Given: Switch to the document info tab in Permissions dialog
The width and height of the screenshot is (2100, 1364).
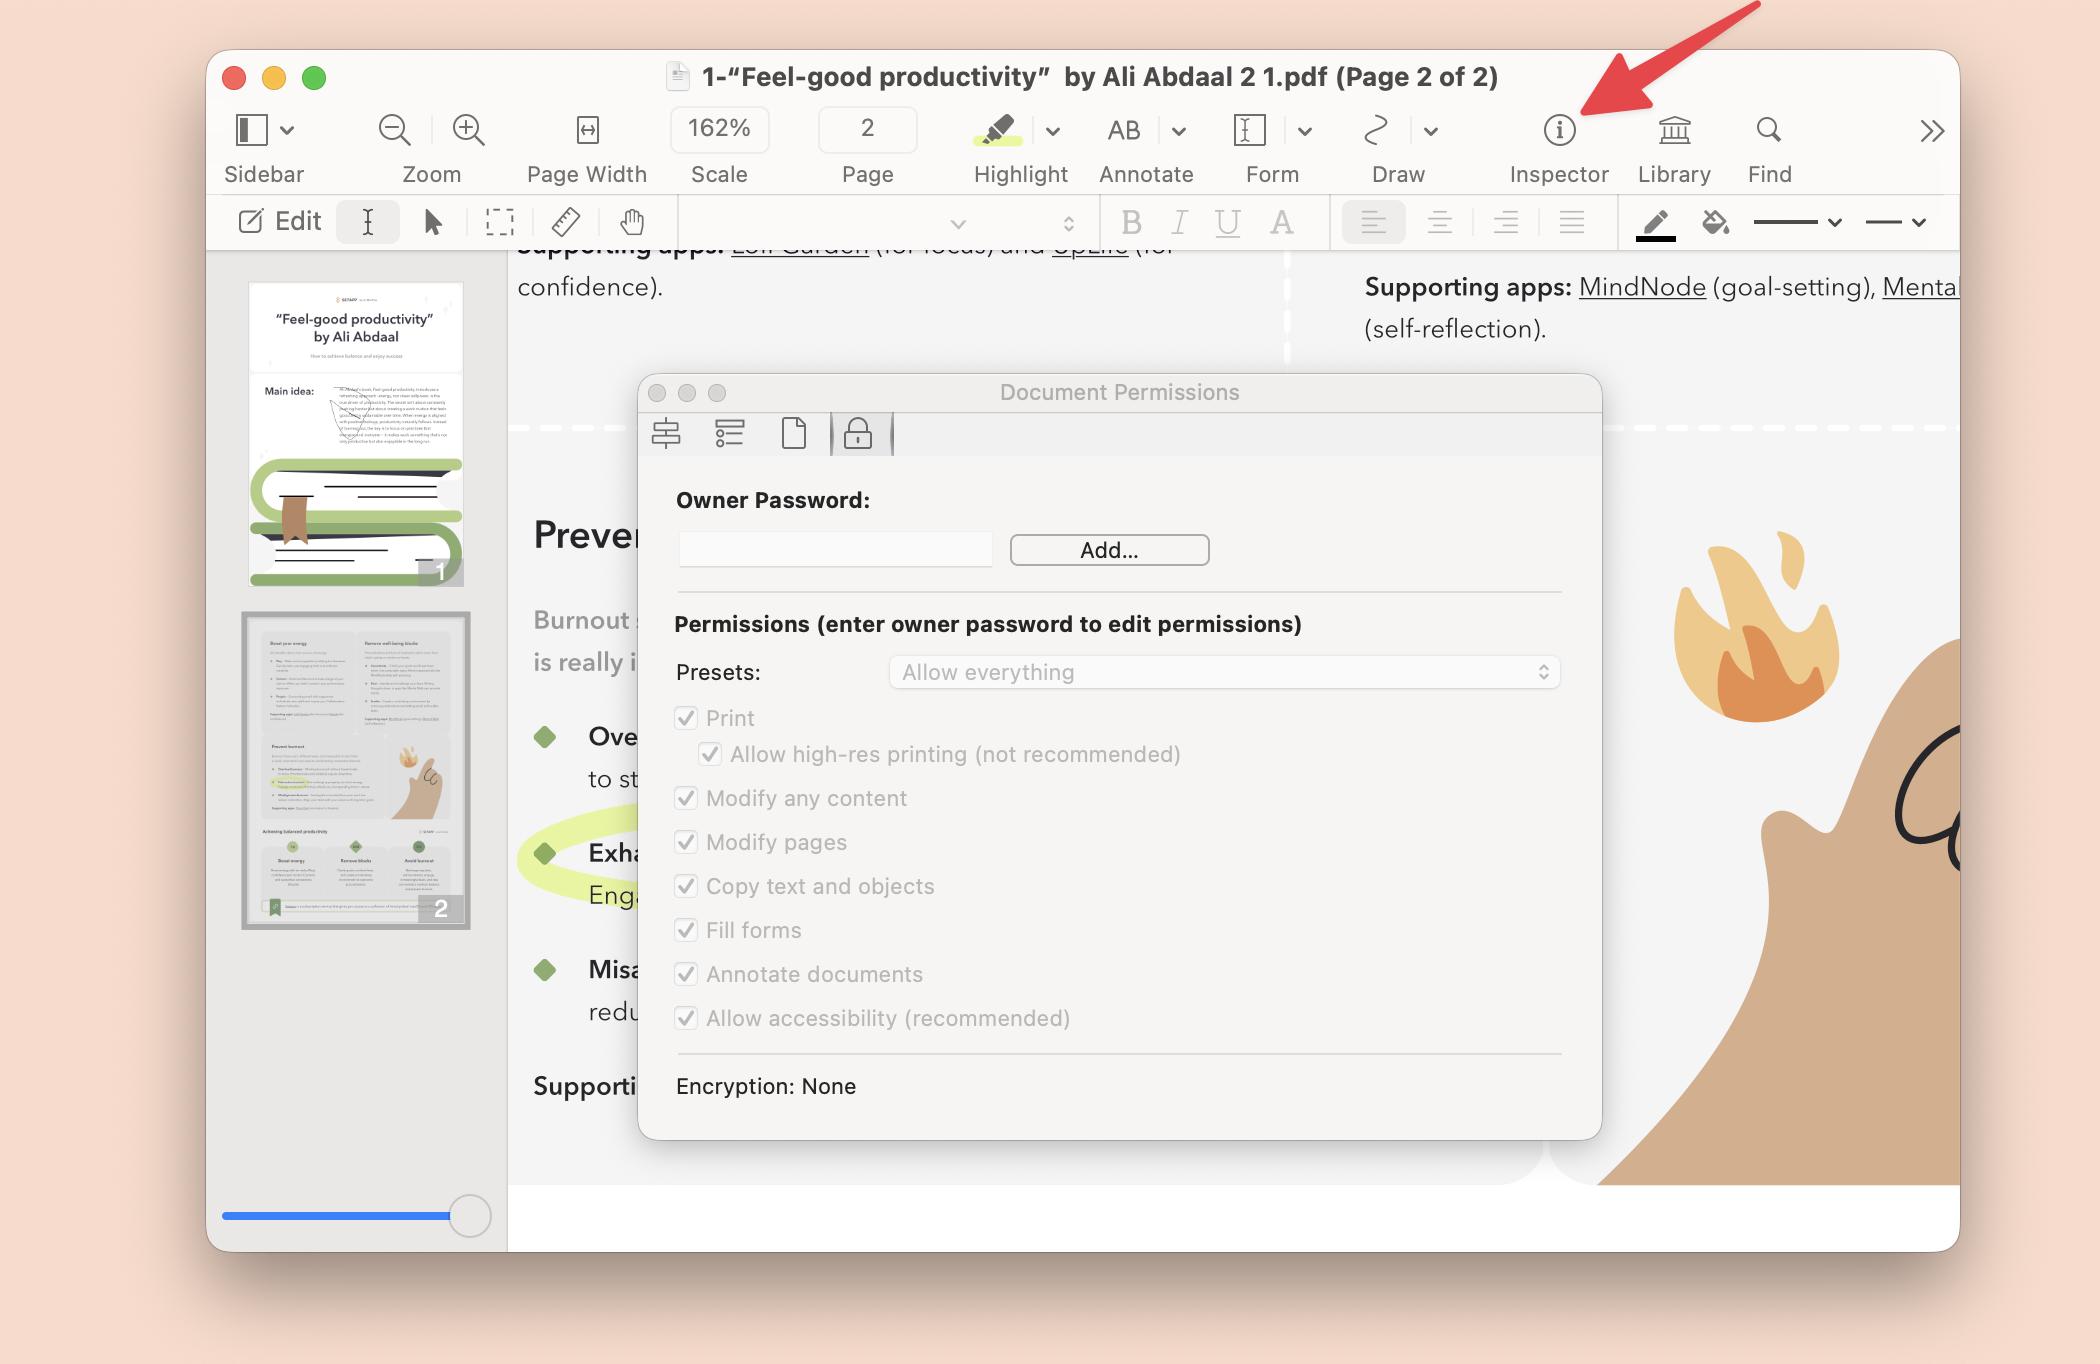Looking at the screenshot, I should [795, 433].
